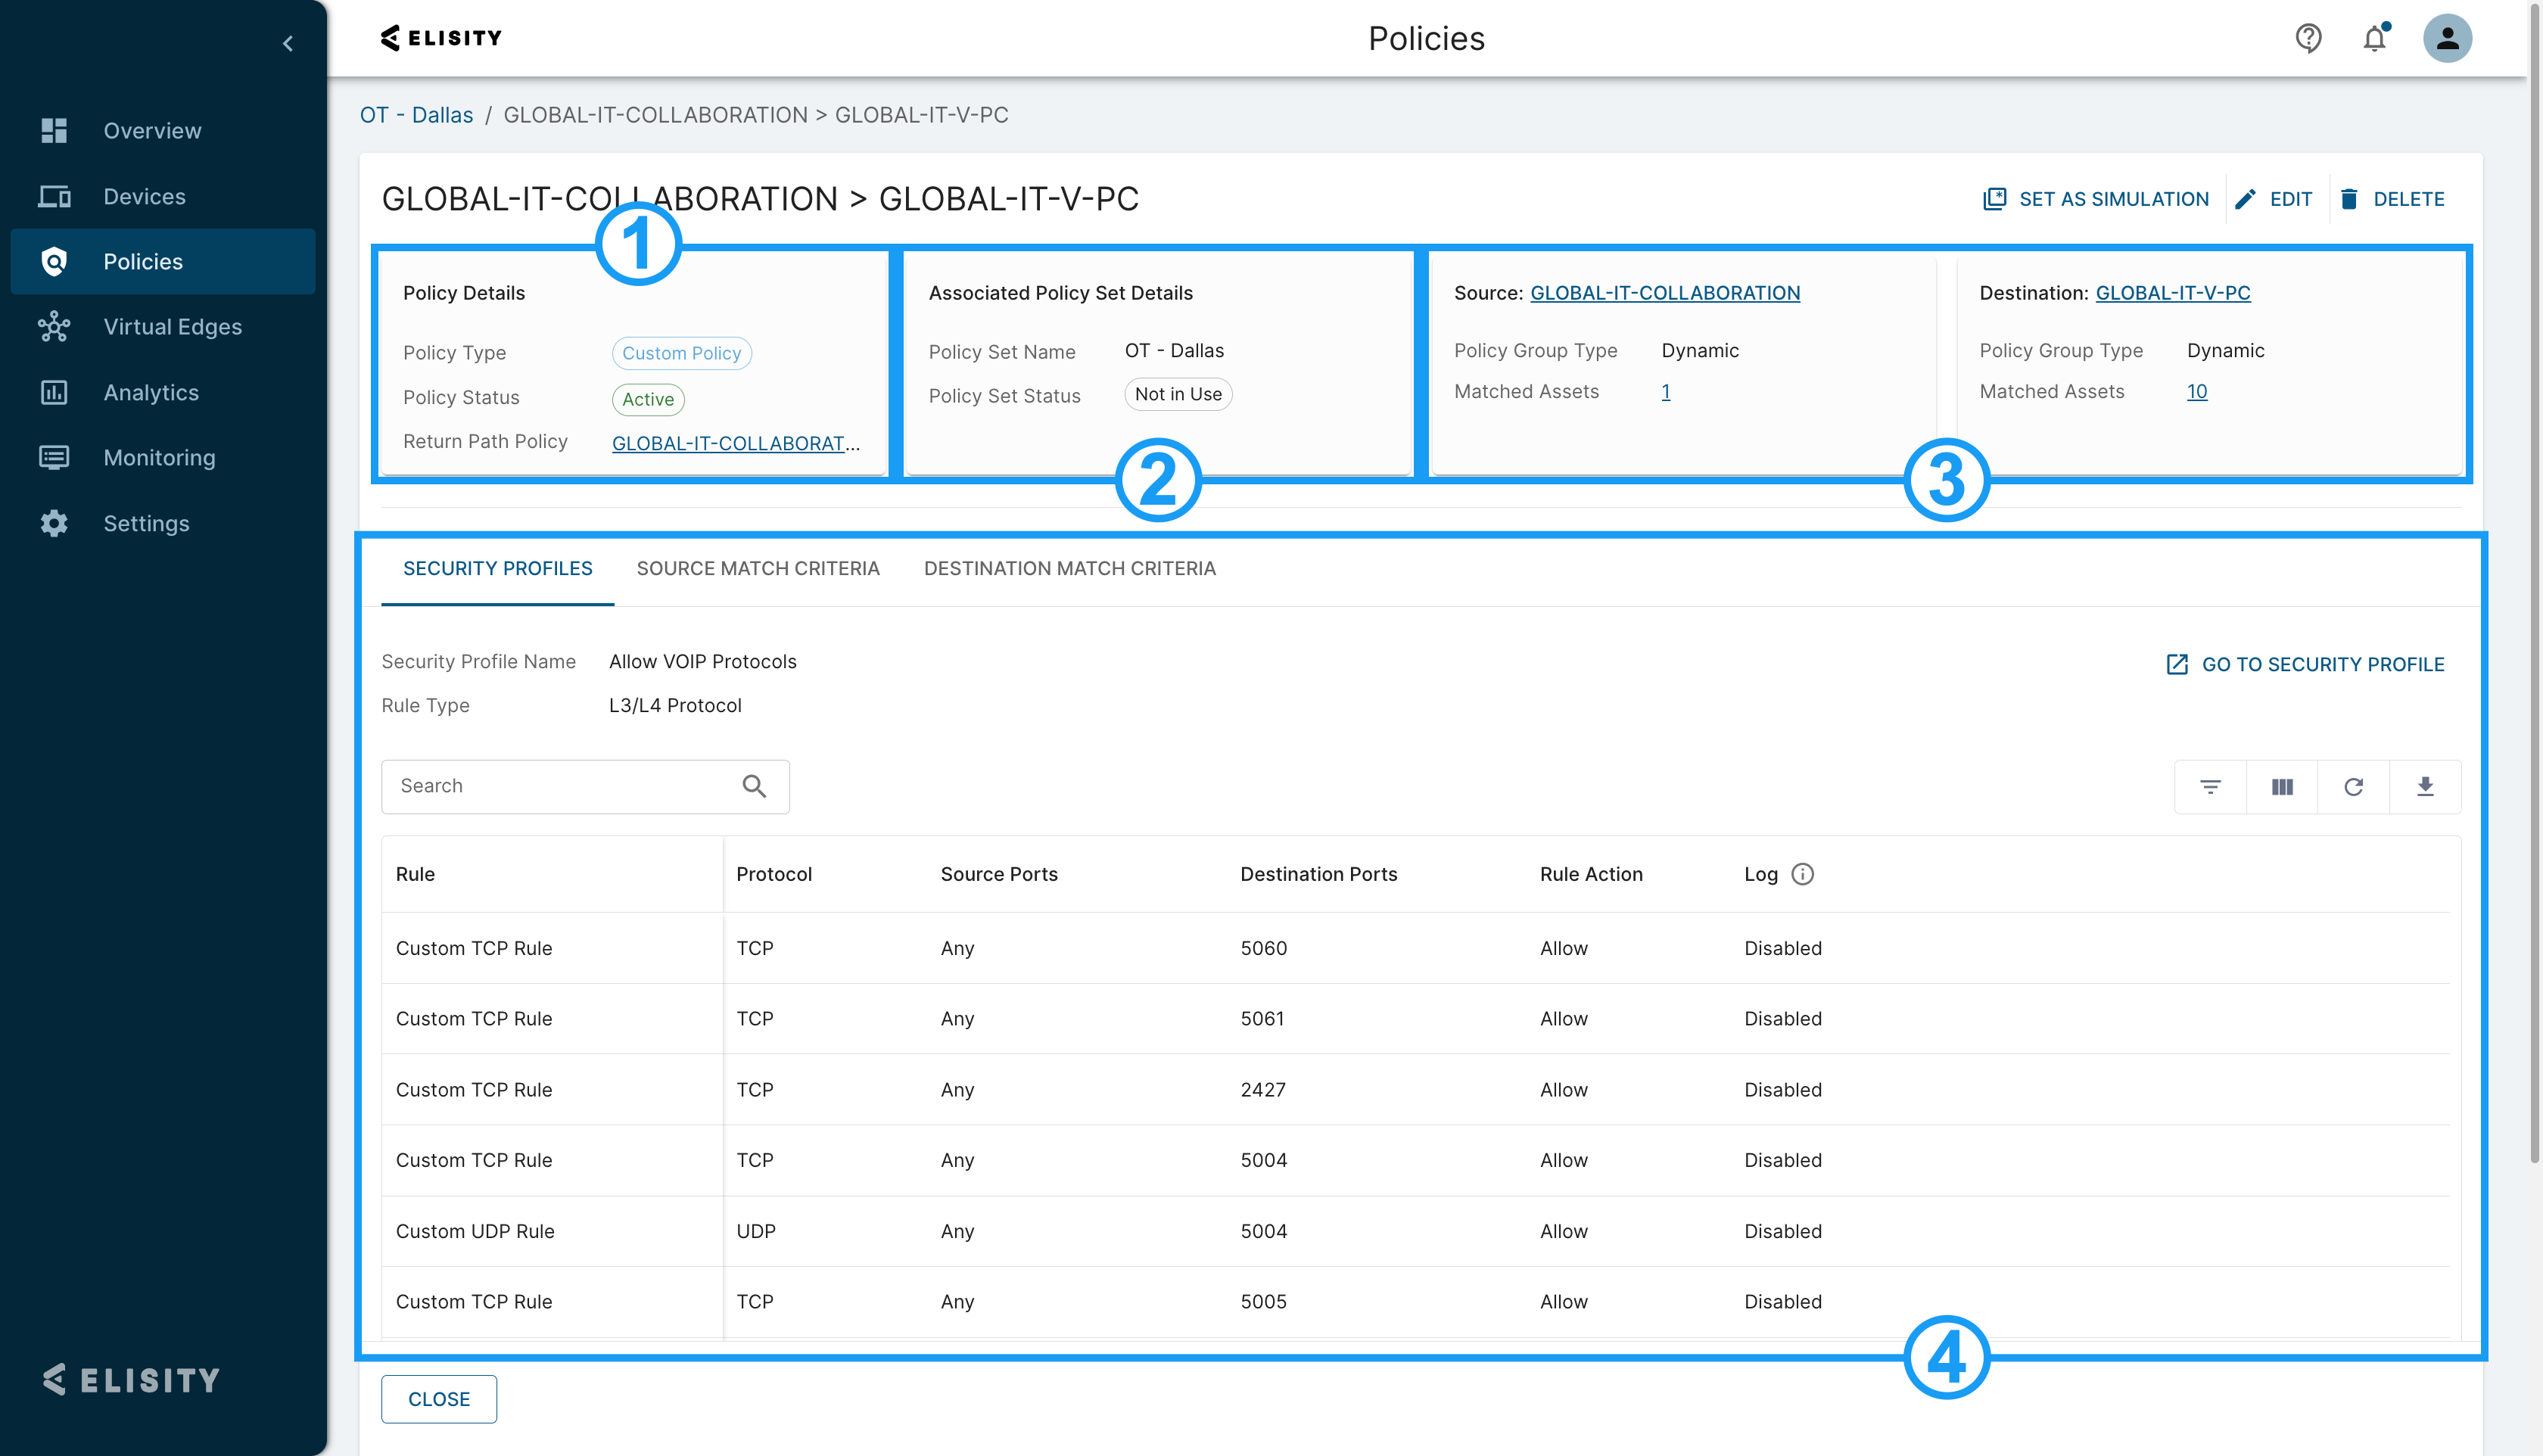Refresh the rules table
The image size is (2543, 1456).
[x=2353, y=787]
